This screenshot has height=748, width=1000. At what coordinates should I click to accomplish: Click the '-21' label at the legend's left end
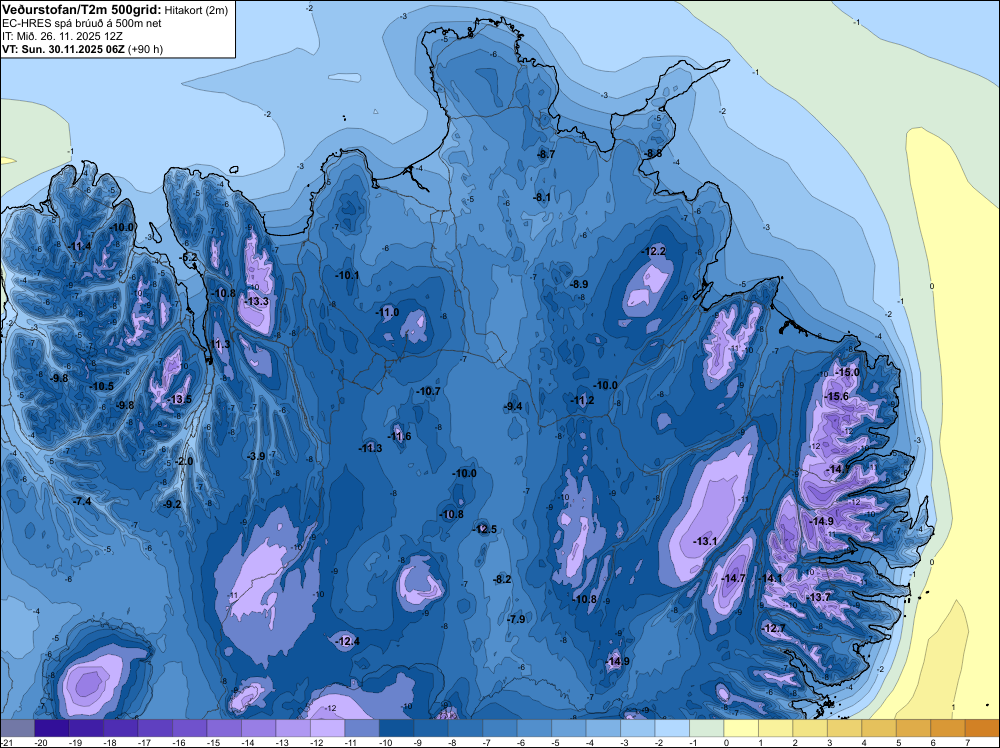click(8, 742)
